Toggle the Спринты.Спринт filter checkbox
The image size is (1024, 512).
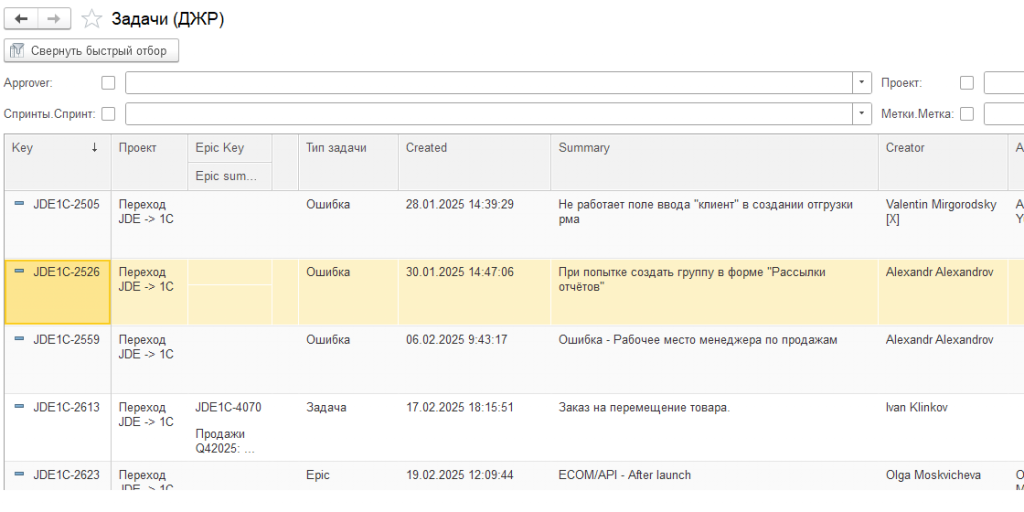tap(108, 114)
